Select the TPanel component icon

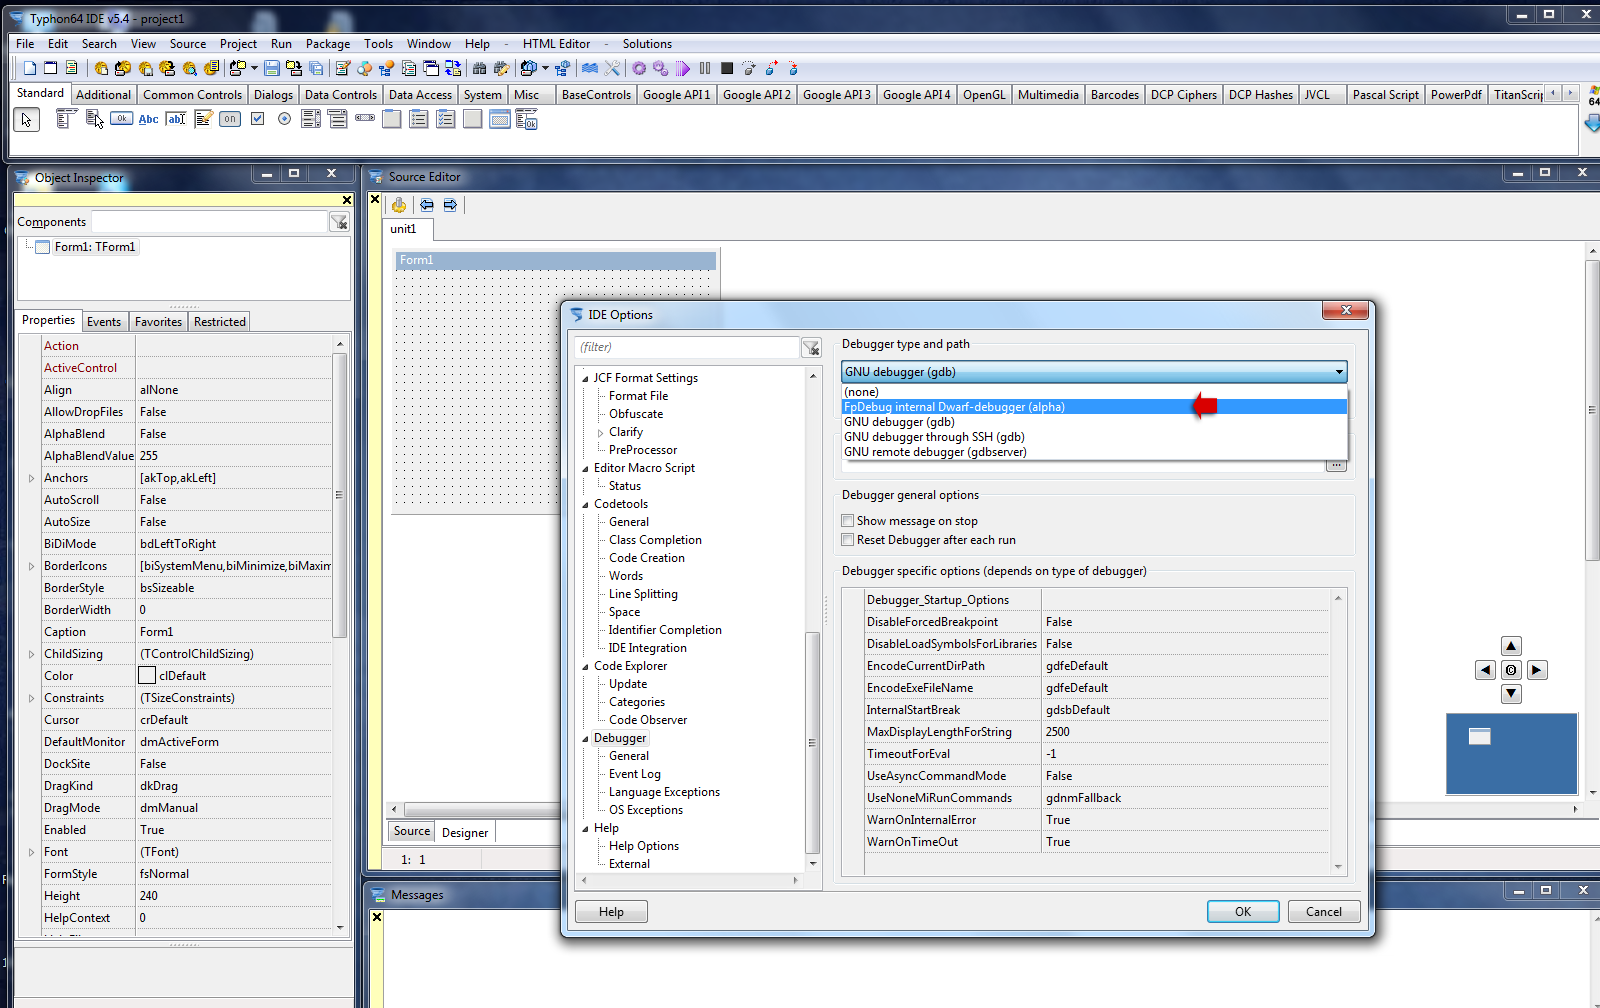point(473,119)
